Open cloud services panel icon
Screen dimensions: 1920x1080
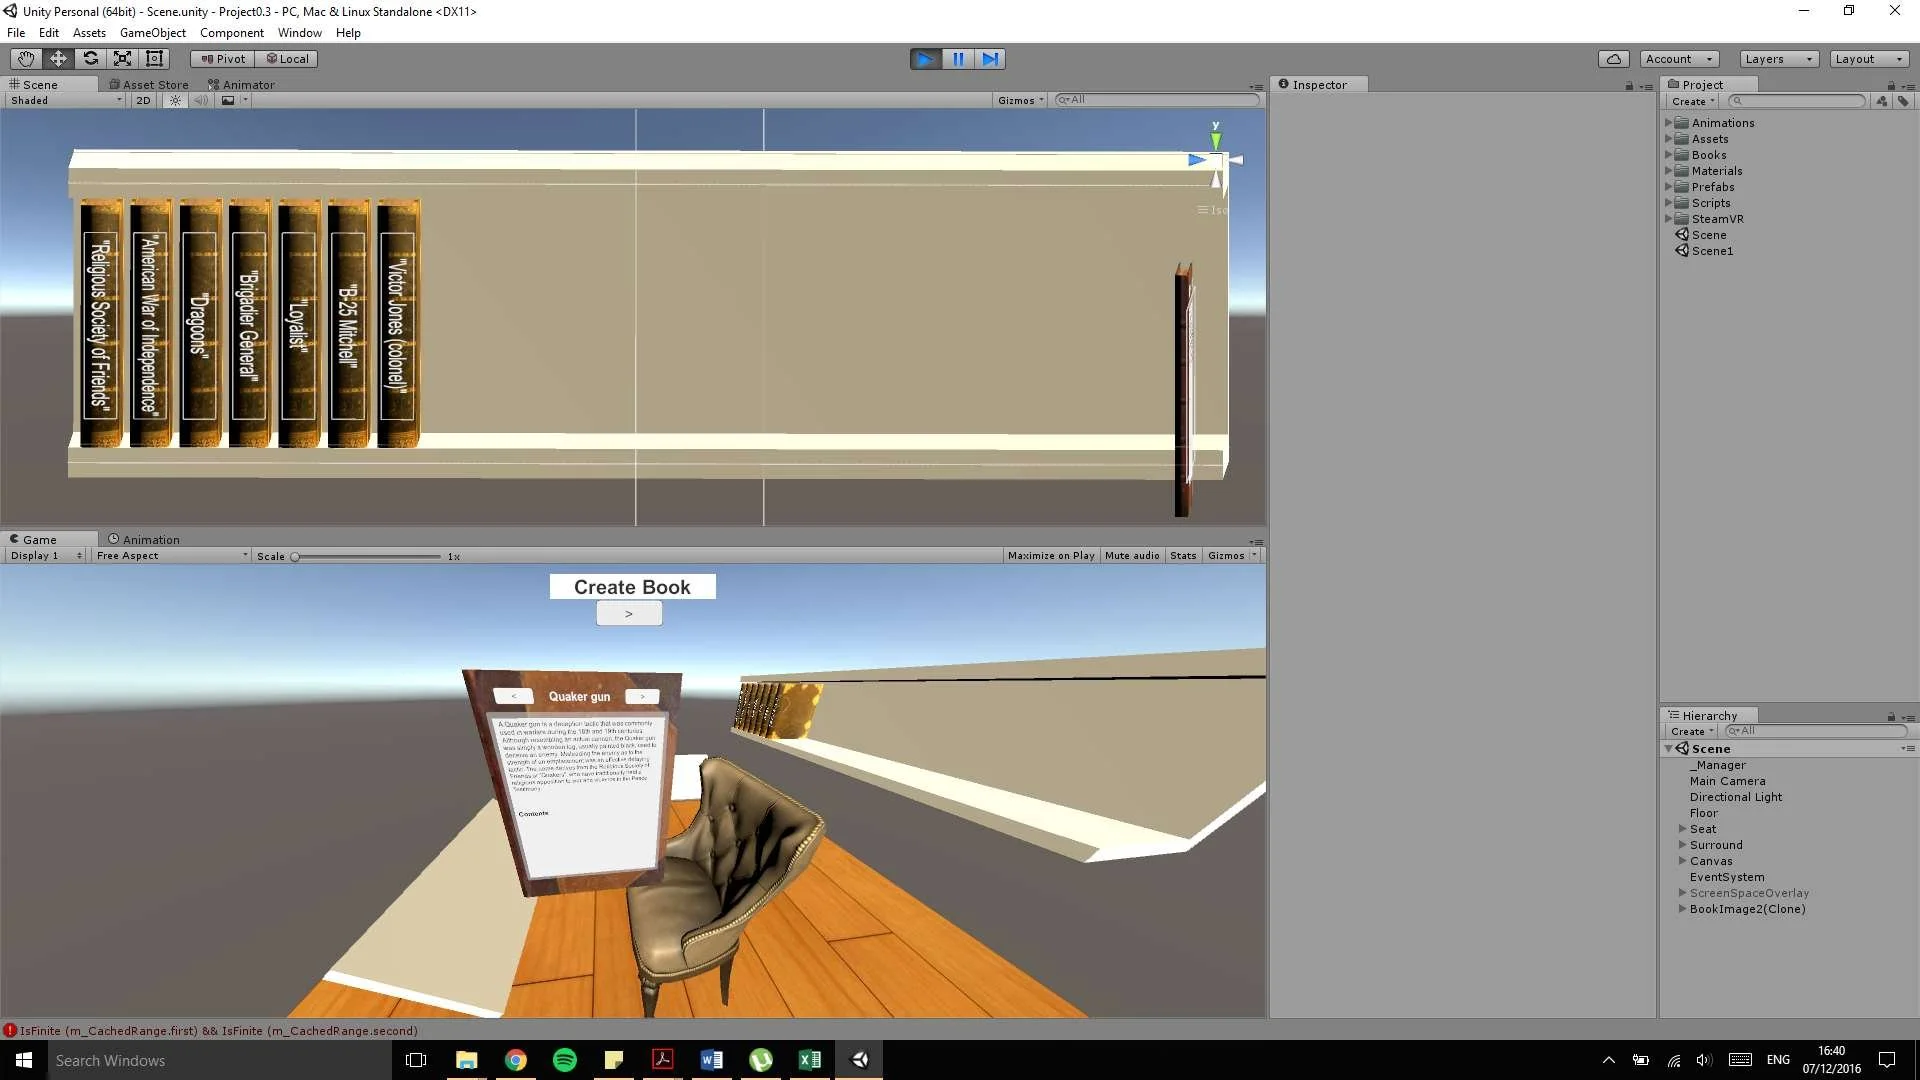[x=1613, y=59]
